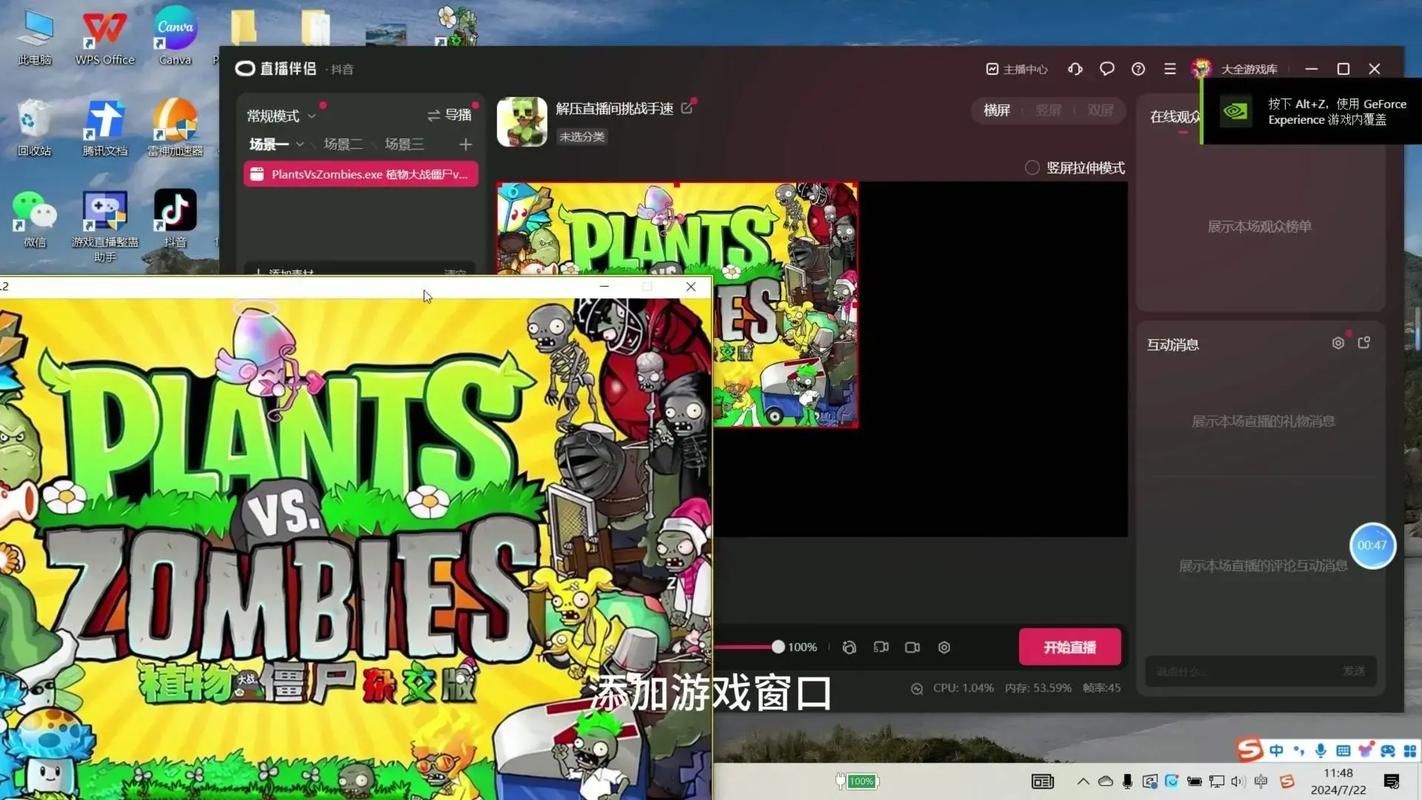Click the headset customer service icon
Screen dimensions: 1422x800
tap(1075, 69)
